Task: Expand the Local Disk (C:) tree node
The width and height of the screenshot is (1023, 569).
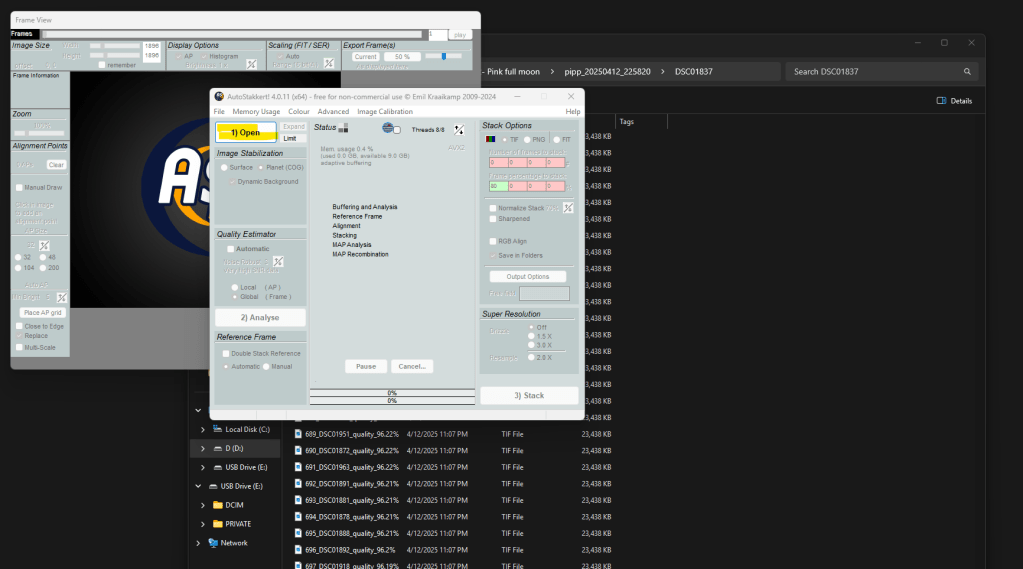Action: 203,429
